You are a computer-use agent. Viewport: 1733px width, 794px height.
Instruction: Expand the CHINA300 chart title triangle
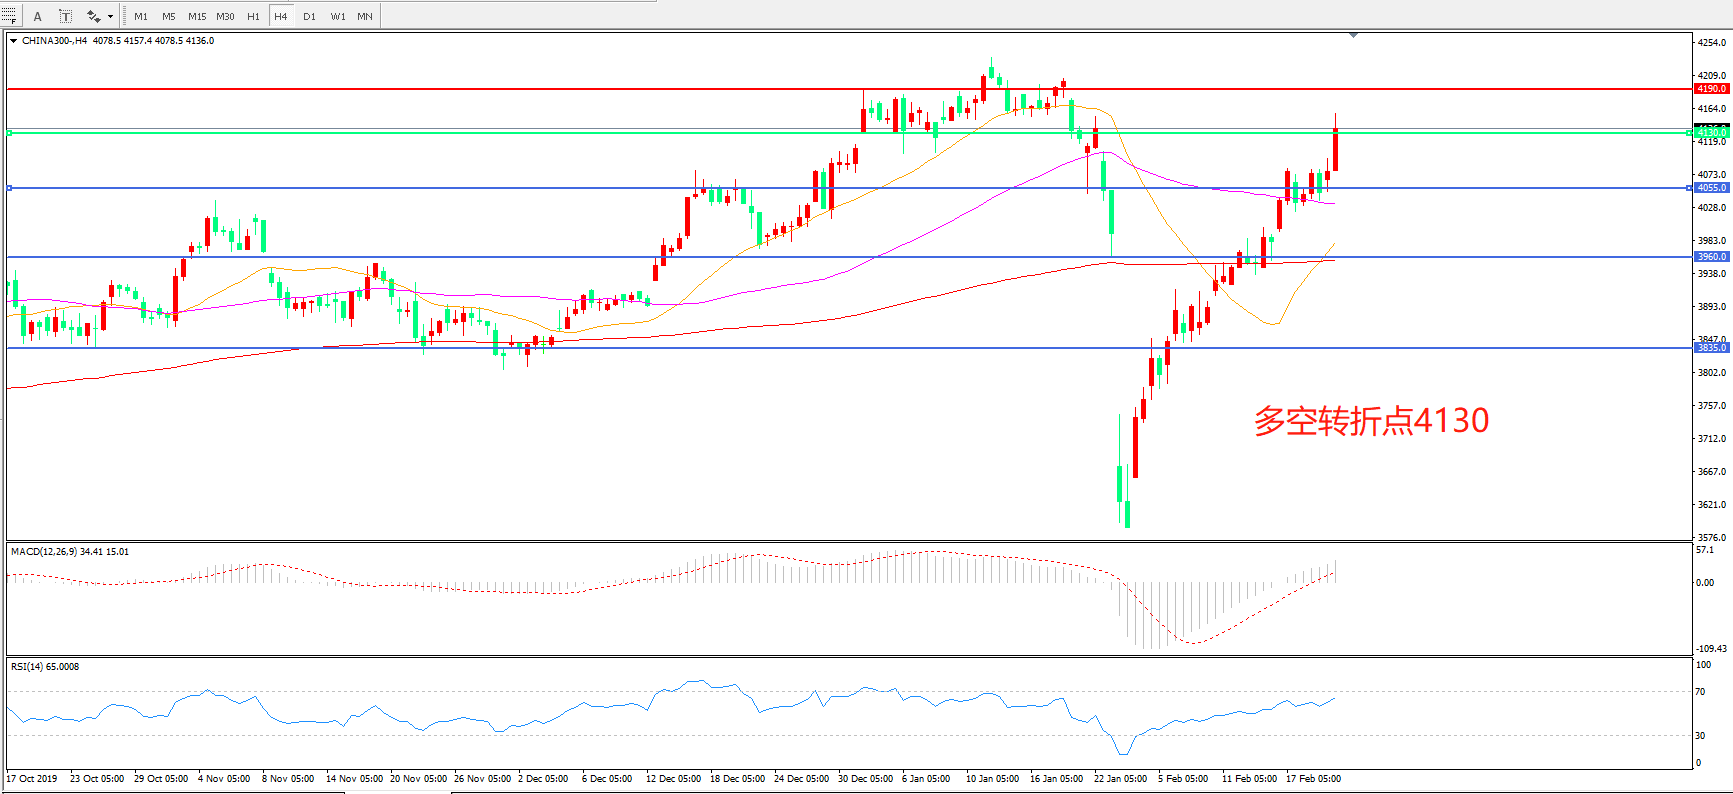click(x=13, y=41)
